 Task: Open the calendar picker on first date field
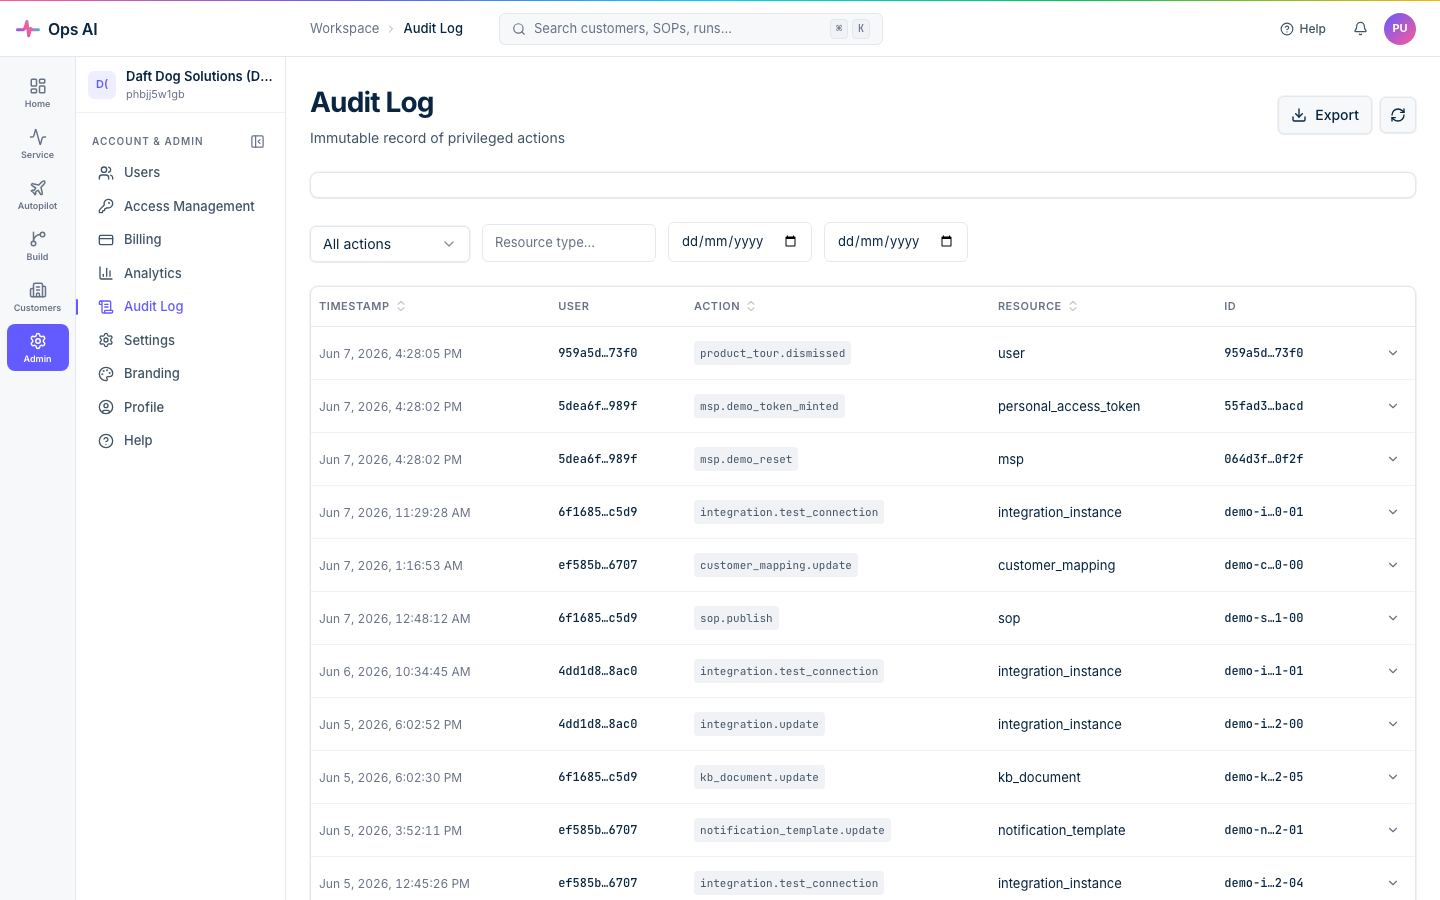(x=791, y=242)
